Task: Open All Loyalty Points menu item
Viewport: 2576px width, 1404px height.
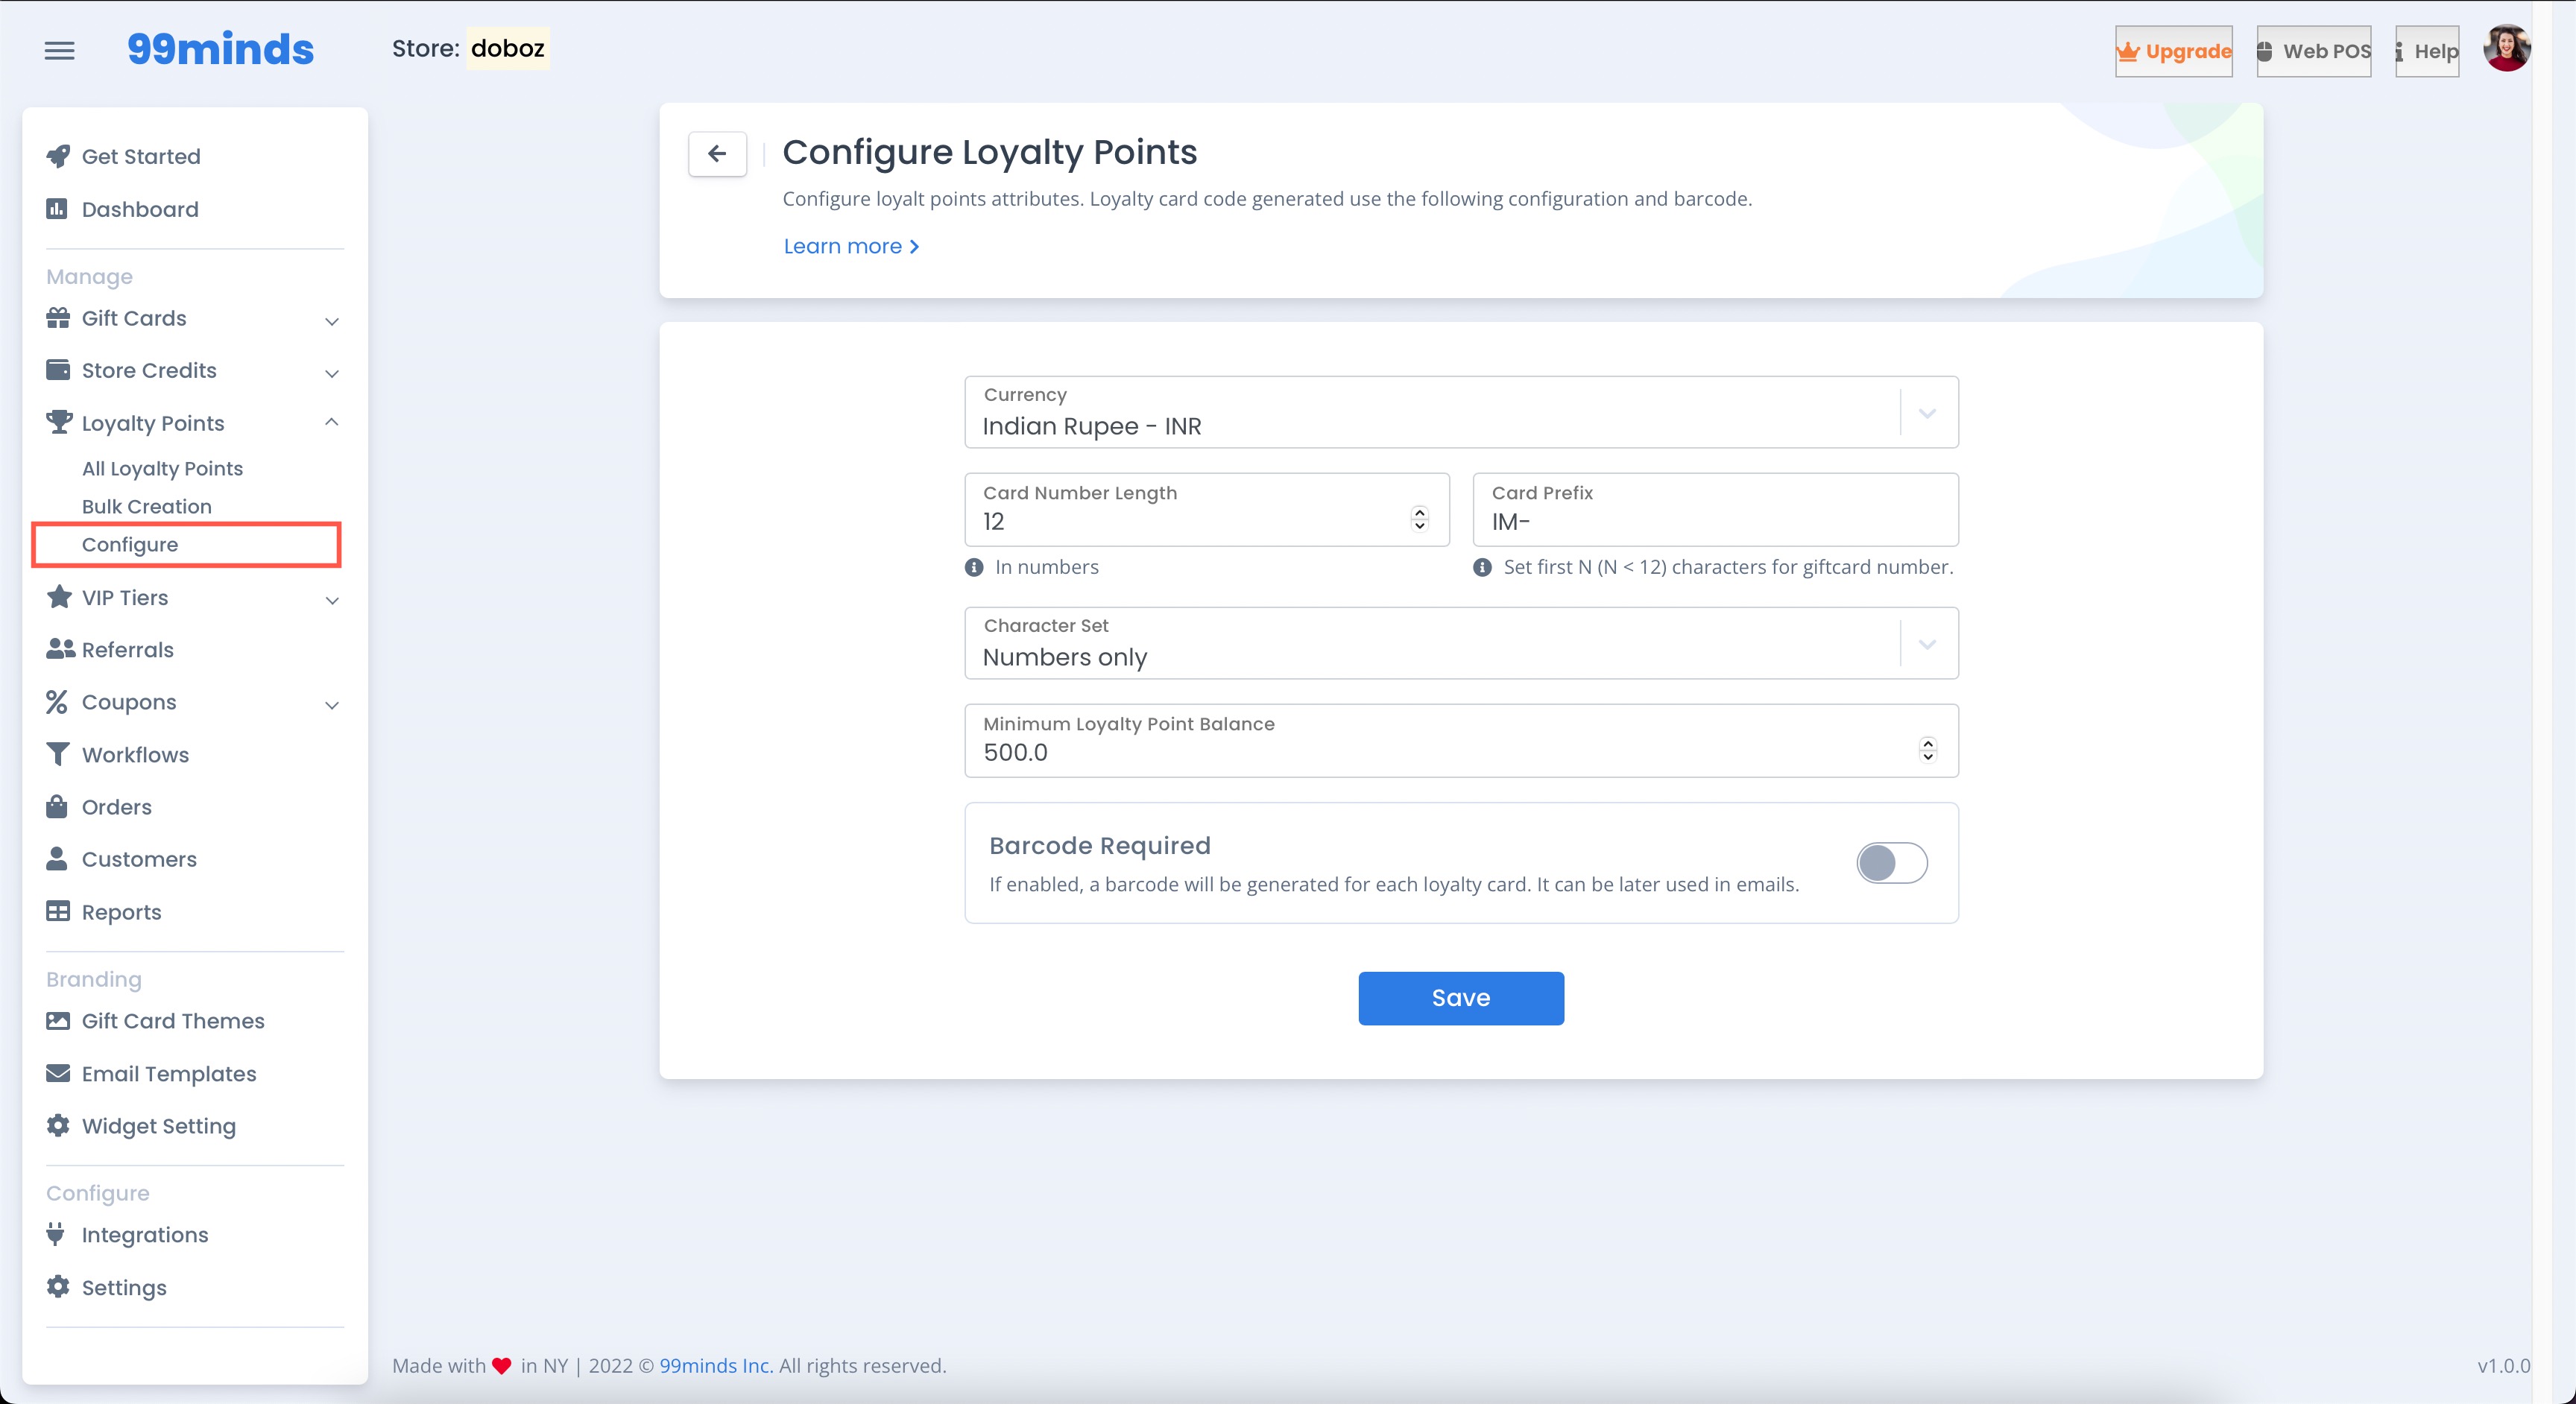Action: click(162, 468)
